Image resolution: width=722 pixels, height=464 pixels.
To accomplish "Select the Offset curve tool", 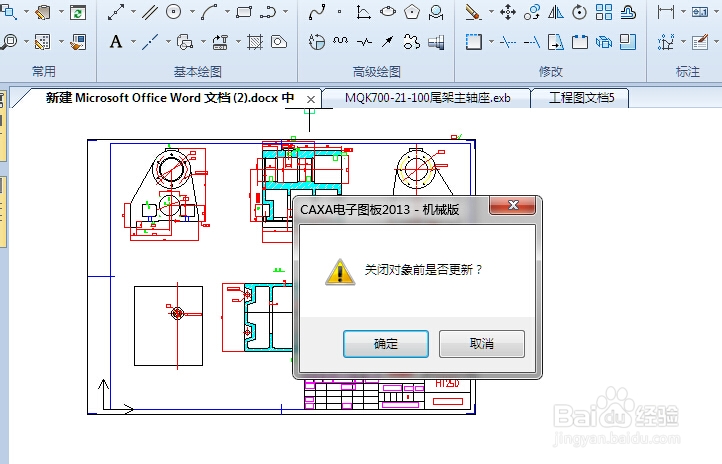I will (x=628, y=12).
